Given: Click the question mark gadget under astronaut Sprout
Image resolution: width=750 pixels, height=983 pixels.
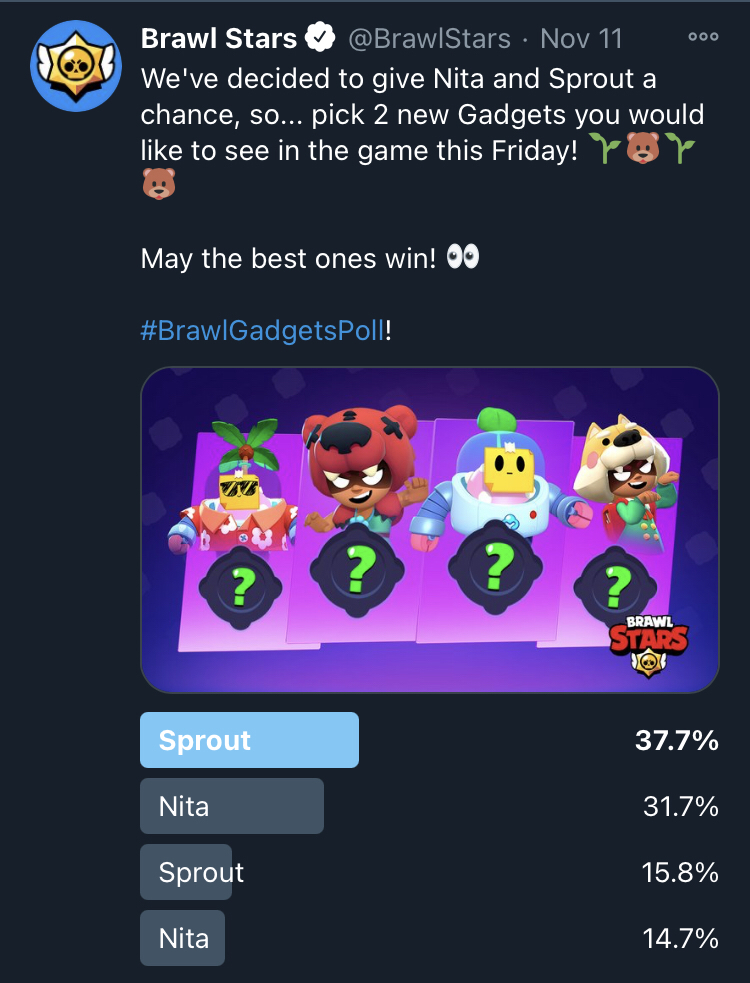Looking at the screenshot, I should (x=494, y=567).
